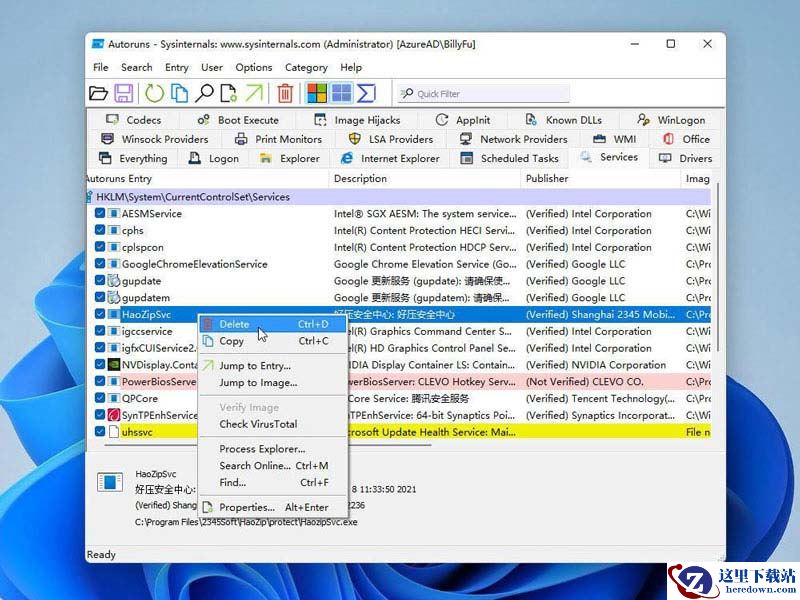Click the gupdate service icon

[114, 281]
